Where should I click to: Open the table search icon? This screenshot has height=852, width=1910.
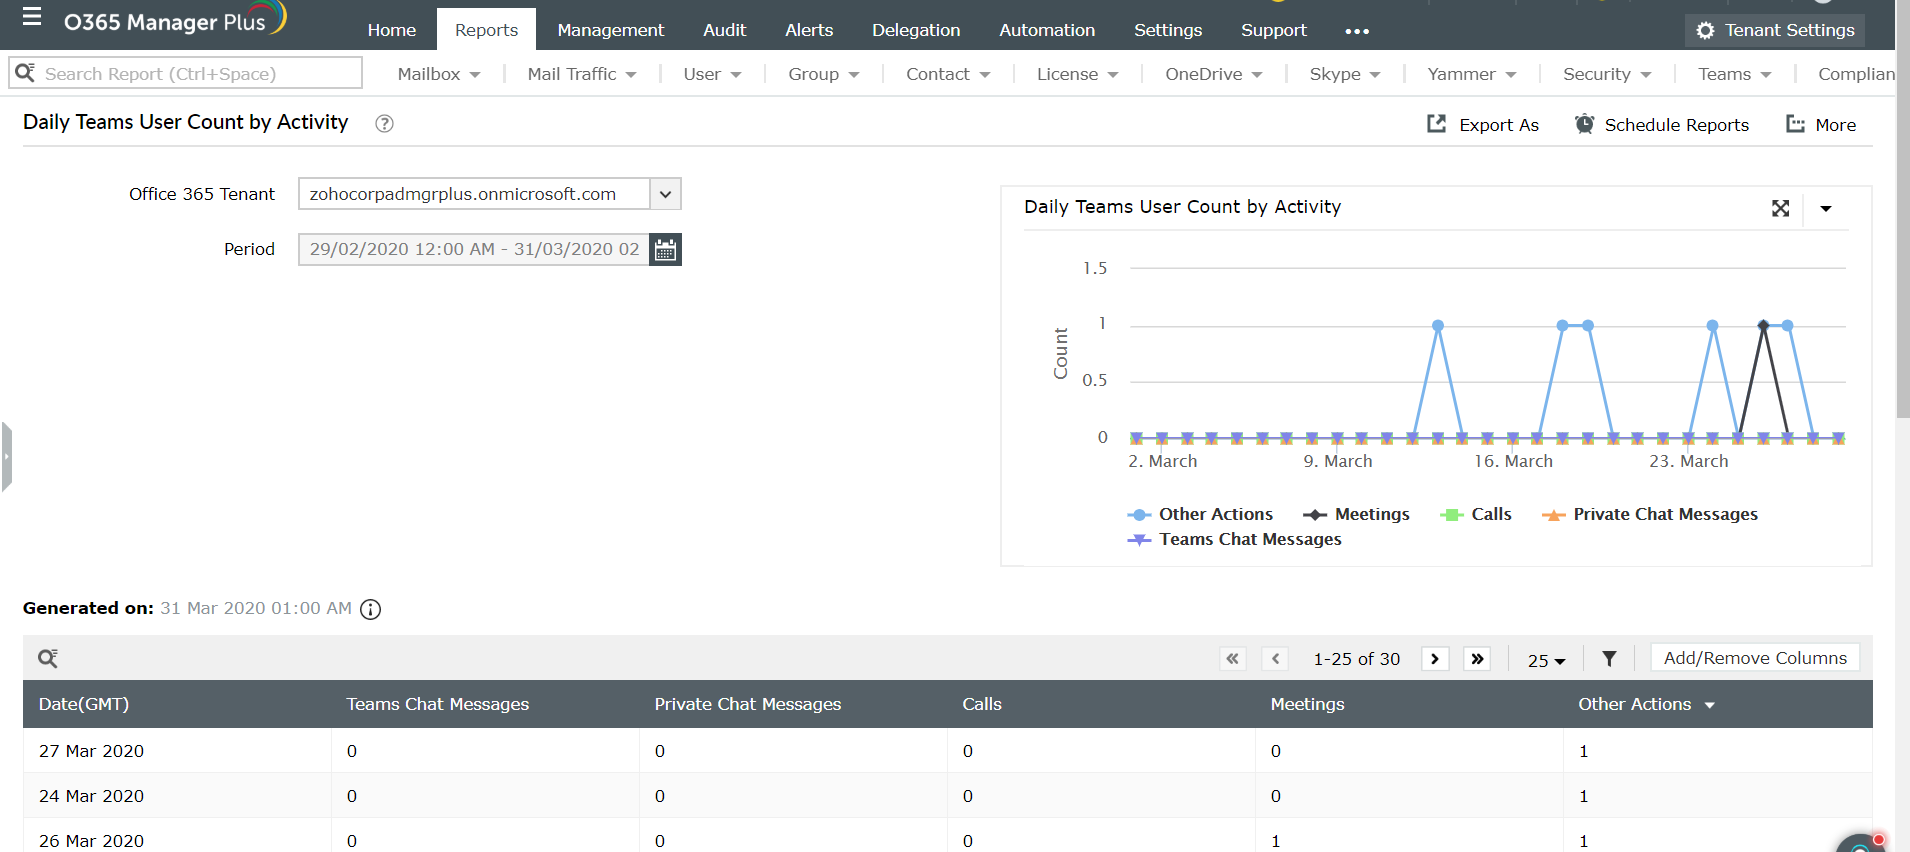(x=48, y=658)
